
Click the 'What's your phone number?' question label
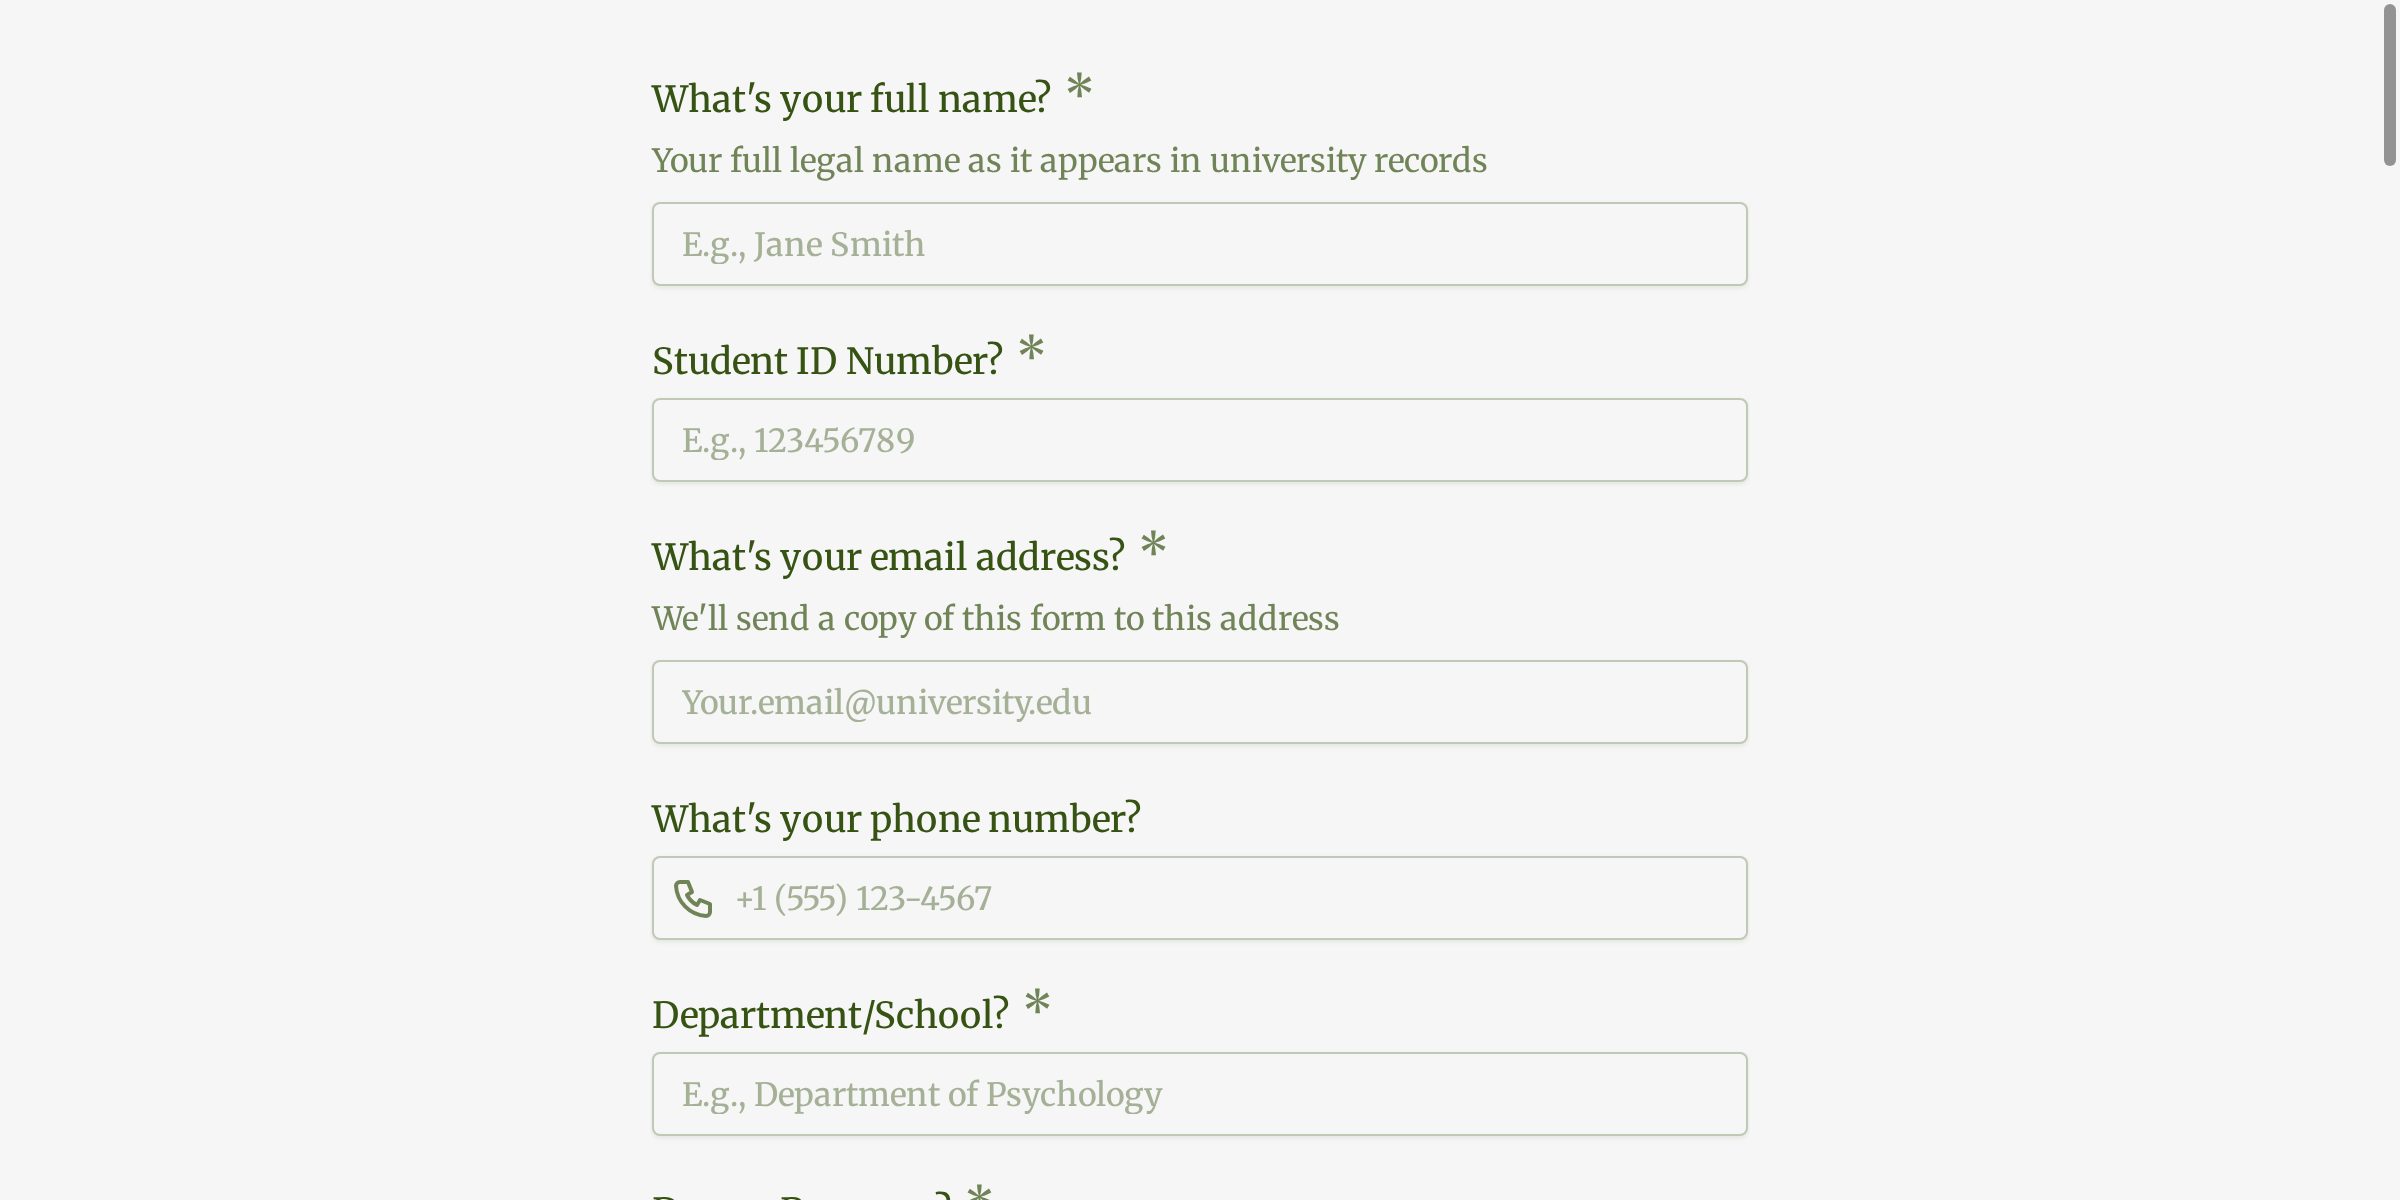[896, 817]
